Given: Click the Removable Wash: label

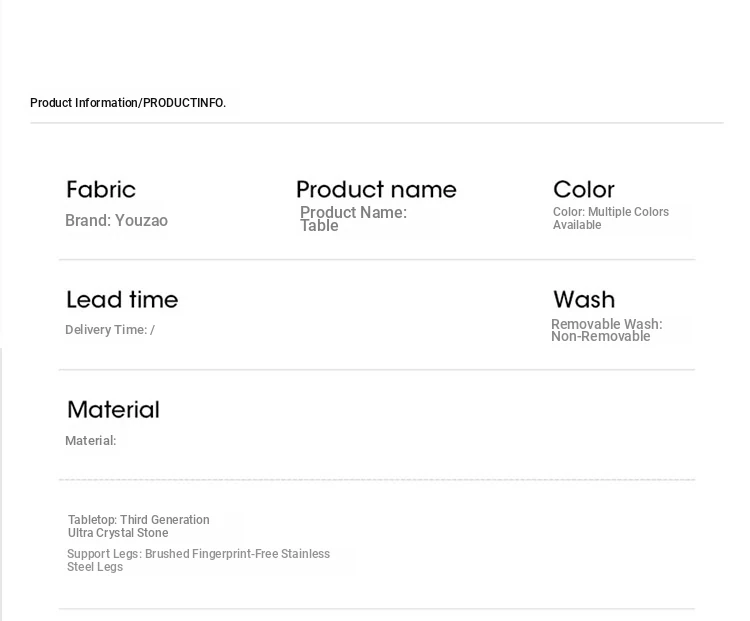Looking at the screenshot, I should (607, 324).
